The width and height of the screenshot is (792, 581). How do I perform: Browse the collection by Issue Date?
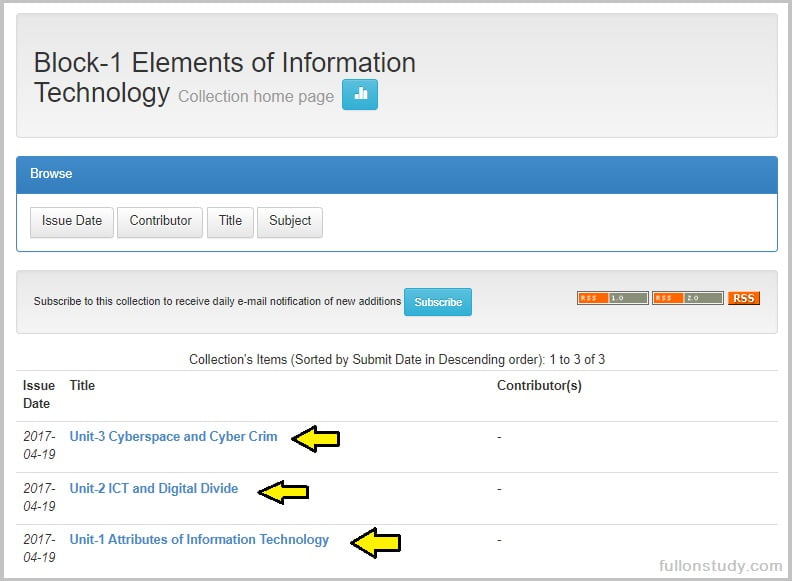pyautogui.click(x=72, y=221)
